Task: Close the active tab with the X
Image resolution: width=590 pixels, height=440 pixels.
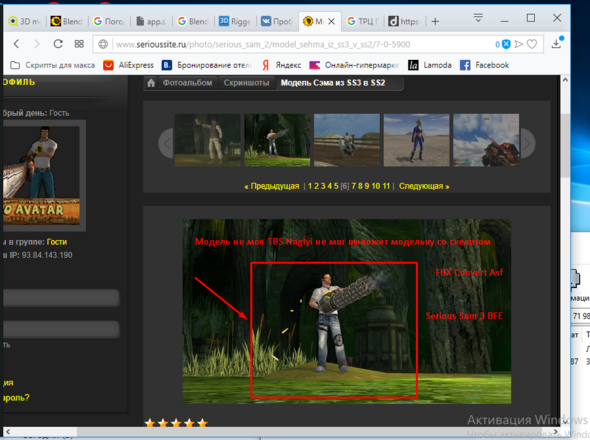Action: 331,21
